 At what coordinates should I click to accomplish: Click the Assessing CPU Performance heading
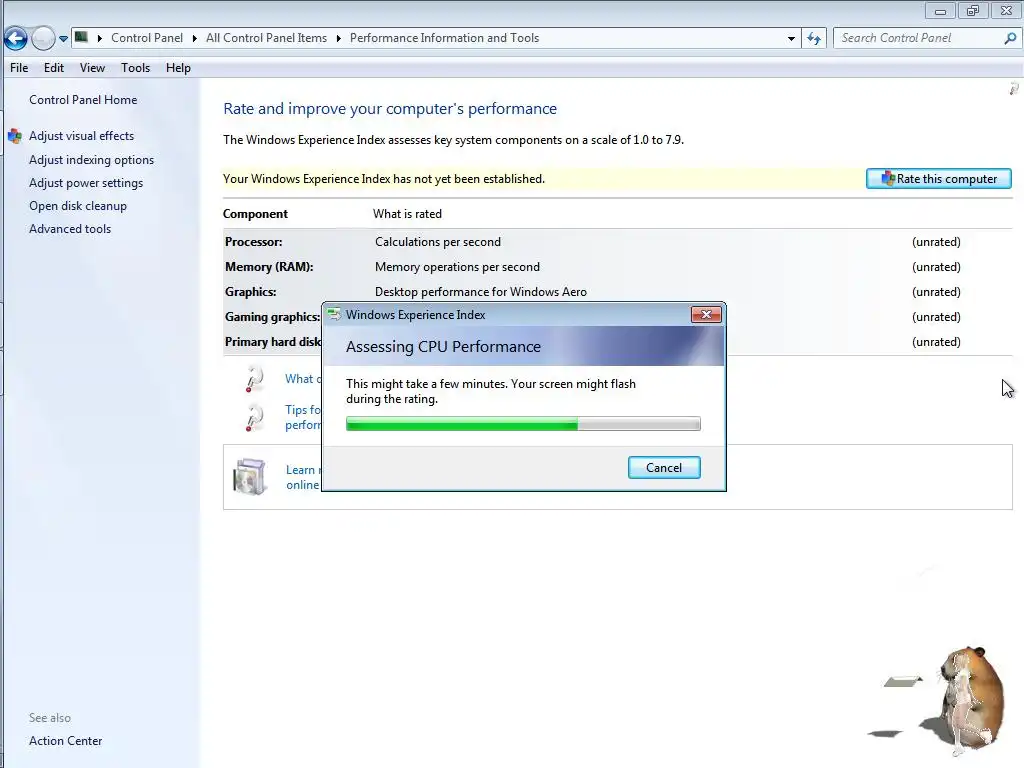[x=443, y=347]
